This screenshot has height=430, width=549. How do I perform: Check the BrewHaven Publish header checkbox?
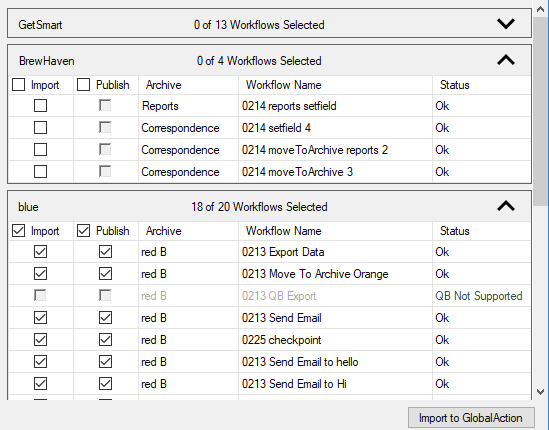(x=83, y=85)
